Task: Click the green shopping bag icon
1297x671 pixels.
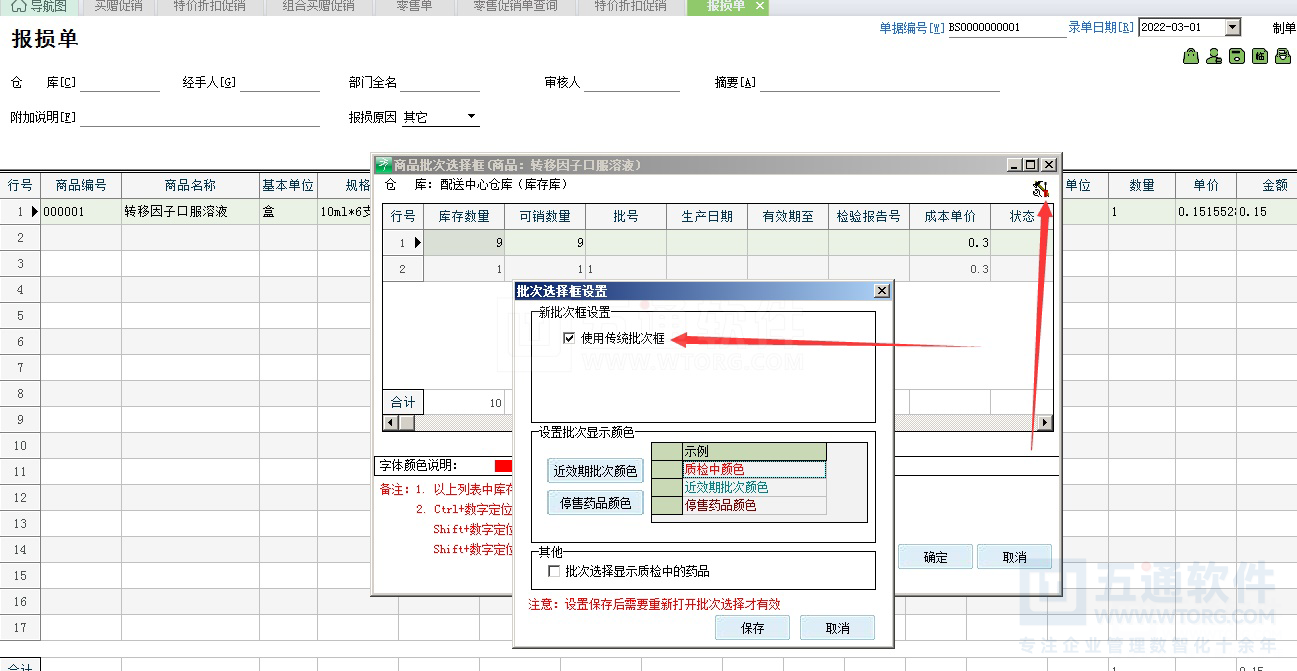Action: pyautogui.click(x=1191, y=56)
